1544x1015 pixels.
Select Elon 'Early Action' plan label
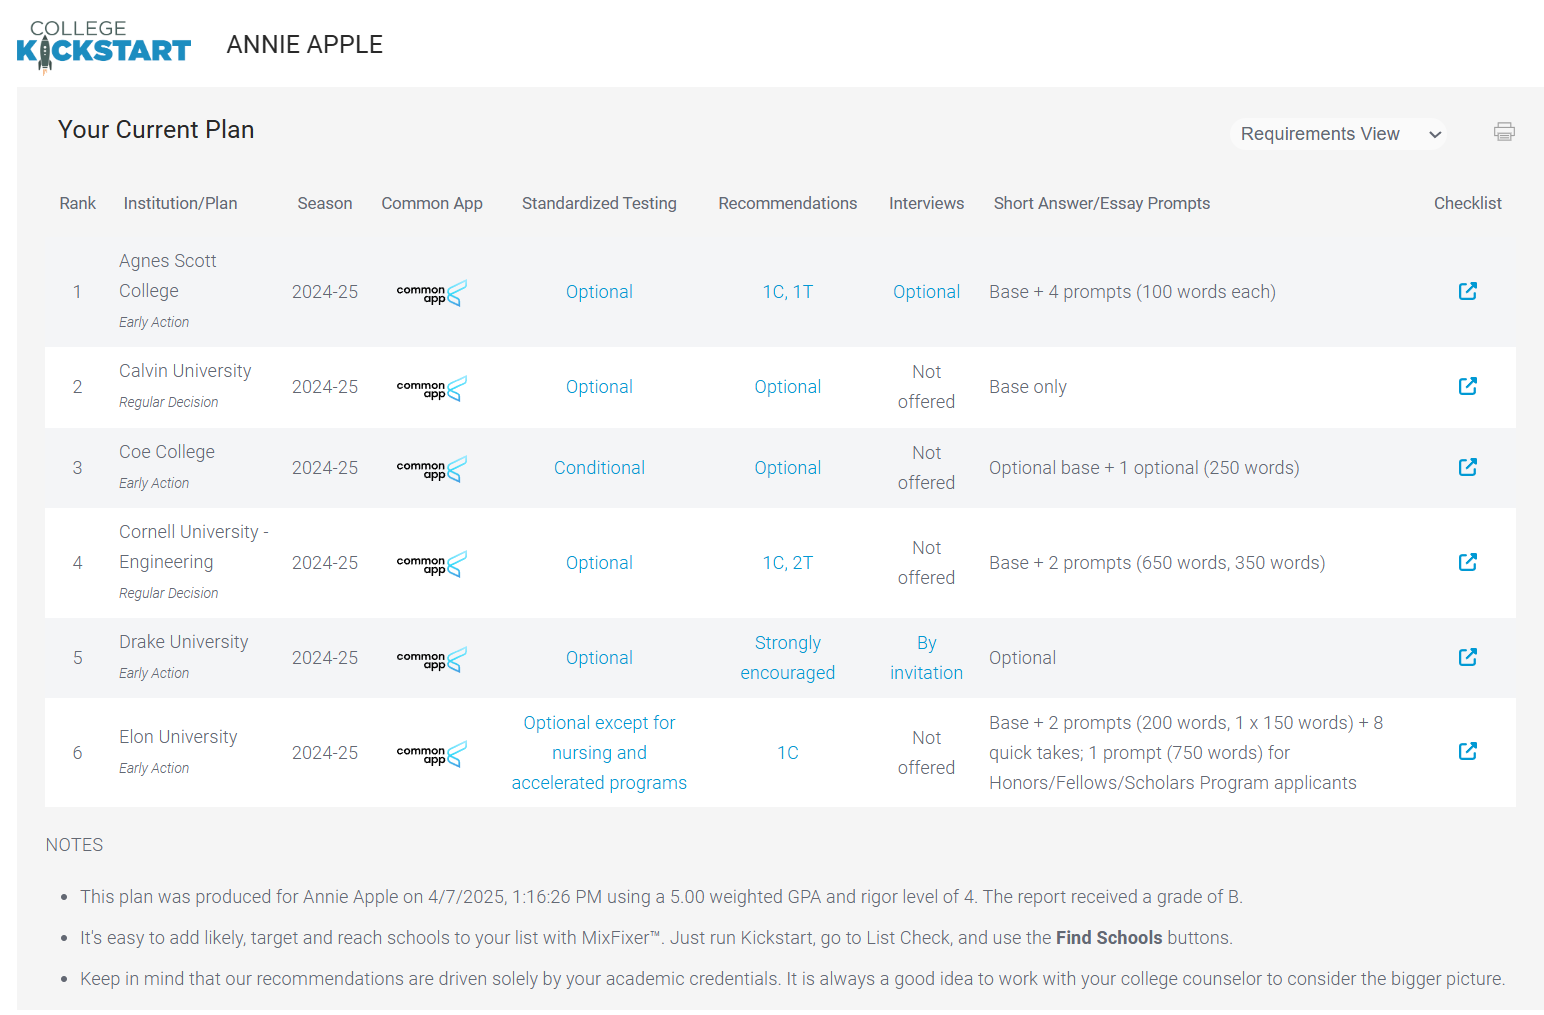click(x=154, y=768)
